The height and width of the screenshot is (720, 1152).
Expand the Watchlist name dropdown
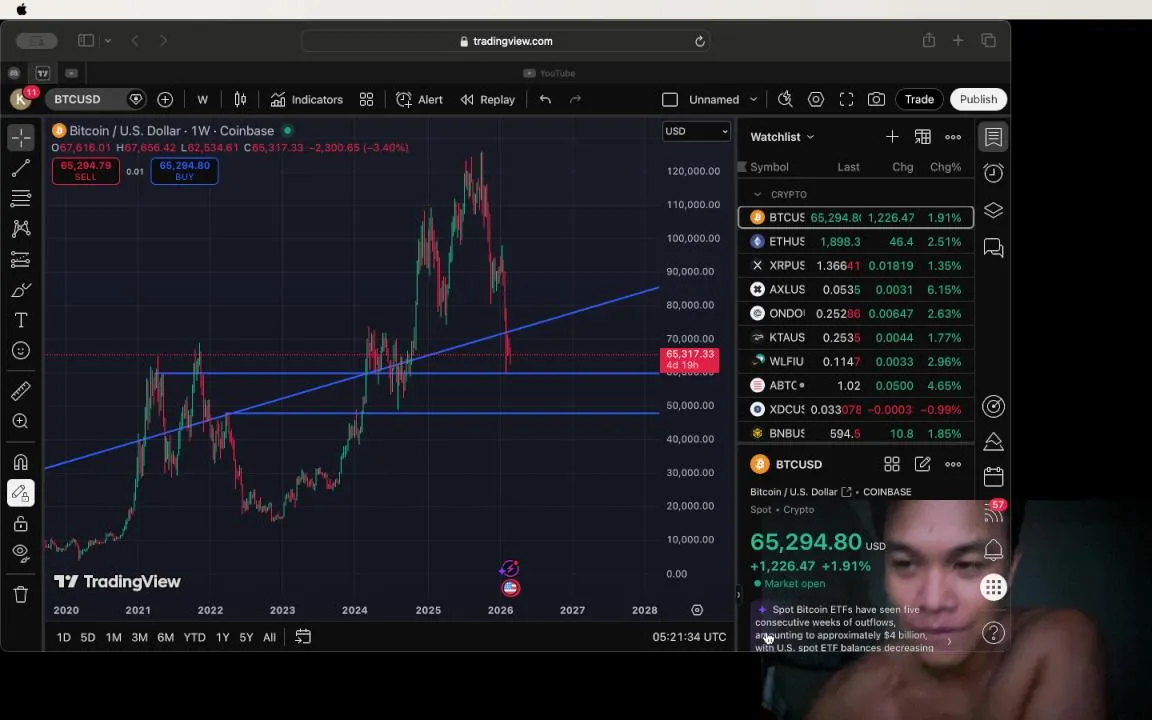(x=782, y=137)
